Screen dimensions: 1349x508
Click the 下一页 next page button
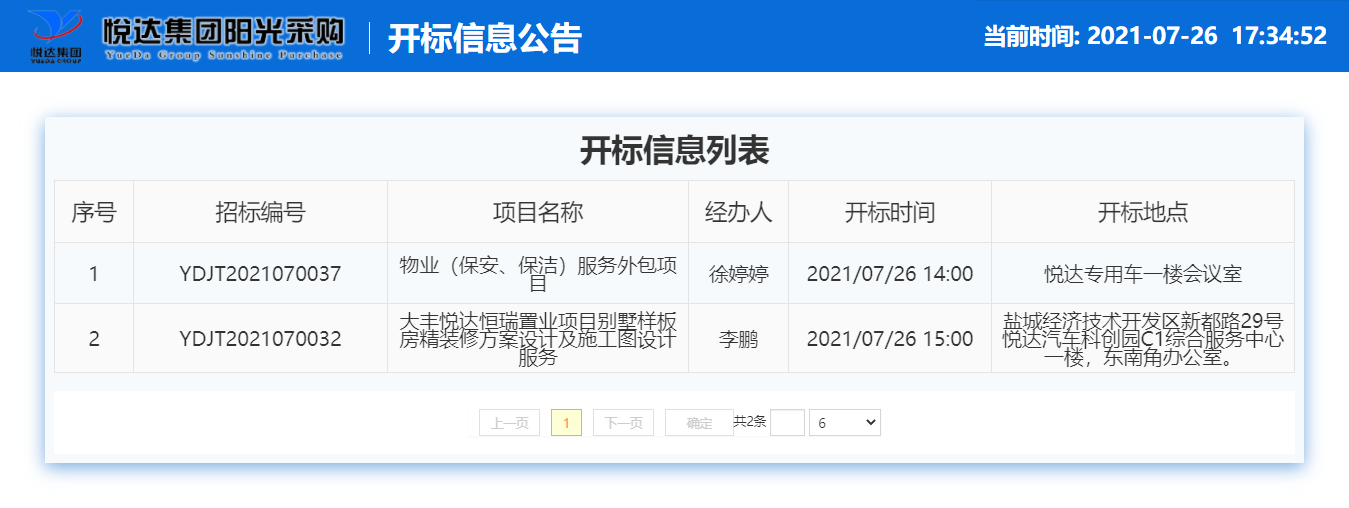(623, 423)
